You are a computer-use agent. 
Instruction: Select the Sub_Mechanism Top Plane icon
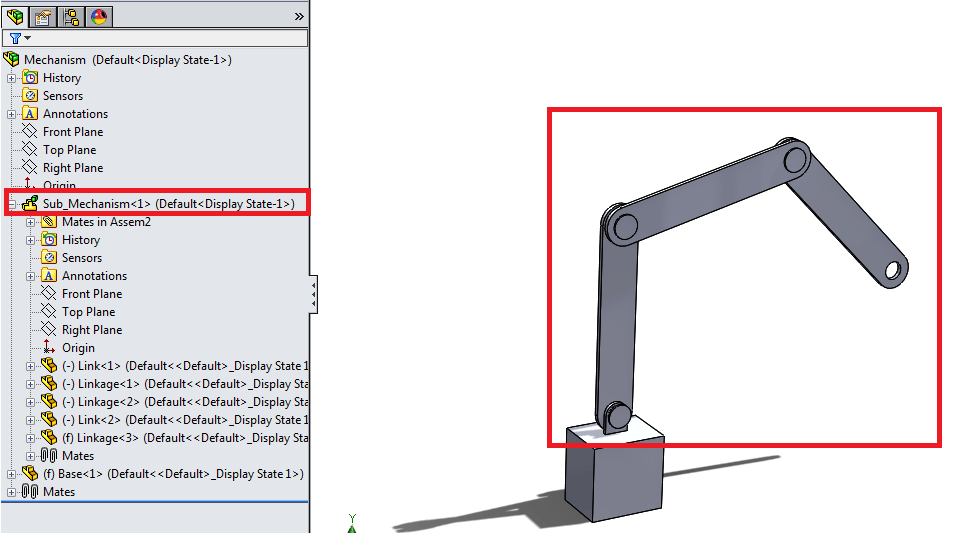49,311
